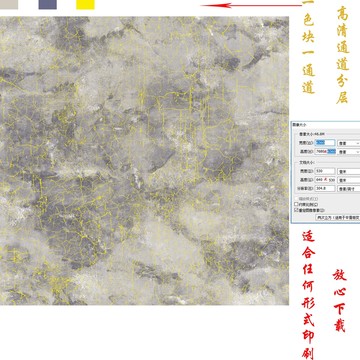Click the beige color swatch
This screenshot has height=360, width=360.
tap(9, 4)
